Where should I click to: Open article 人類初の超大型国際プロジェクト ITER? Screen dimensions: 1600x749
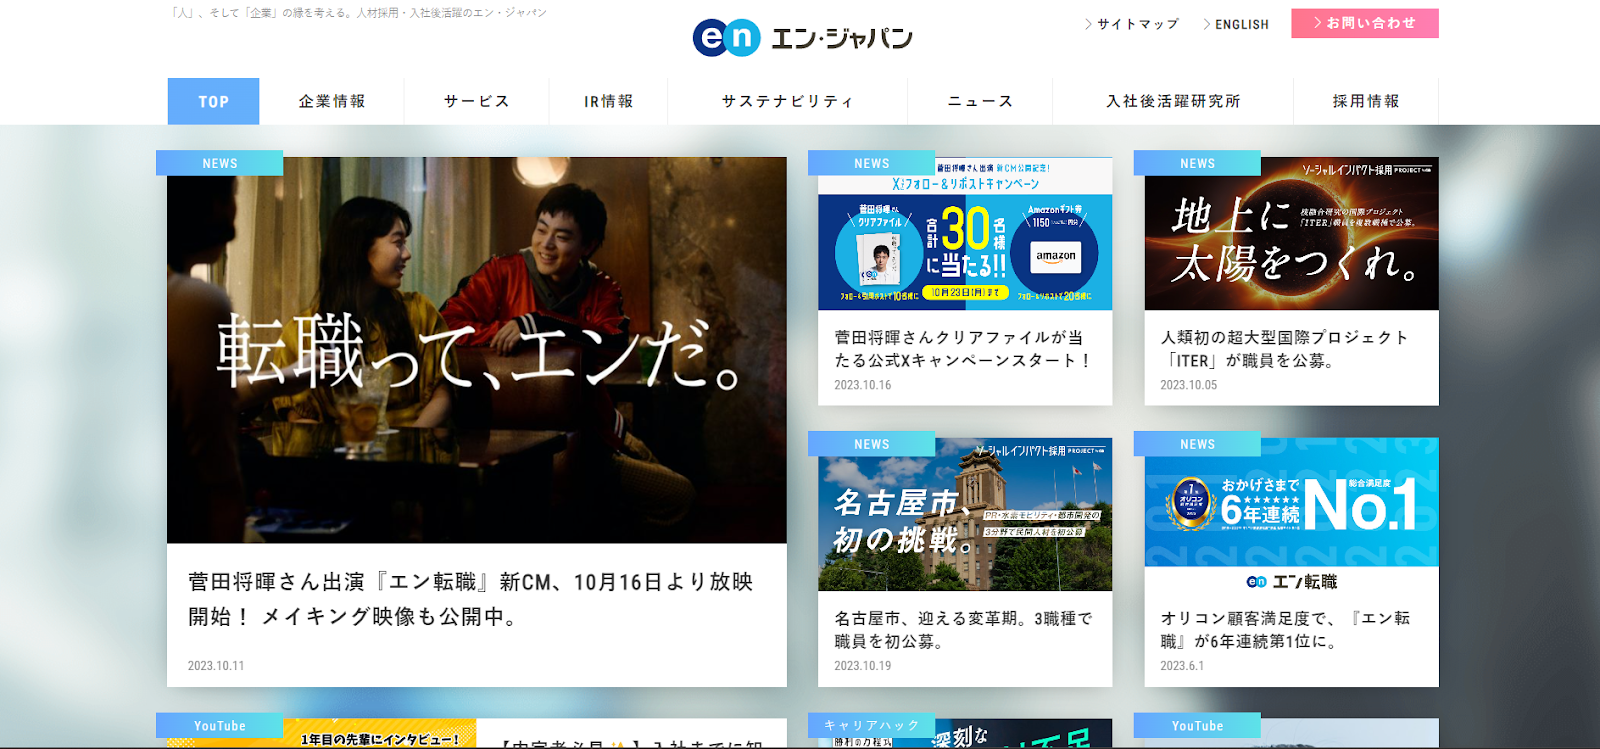coord(1285,349)
